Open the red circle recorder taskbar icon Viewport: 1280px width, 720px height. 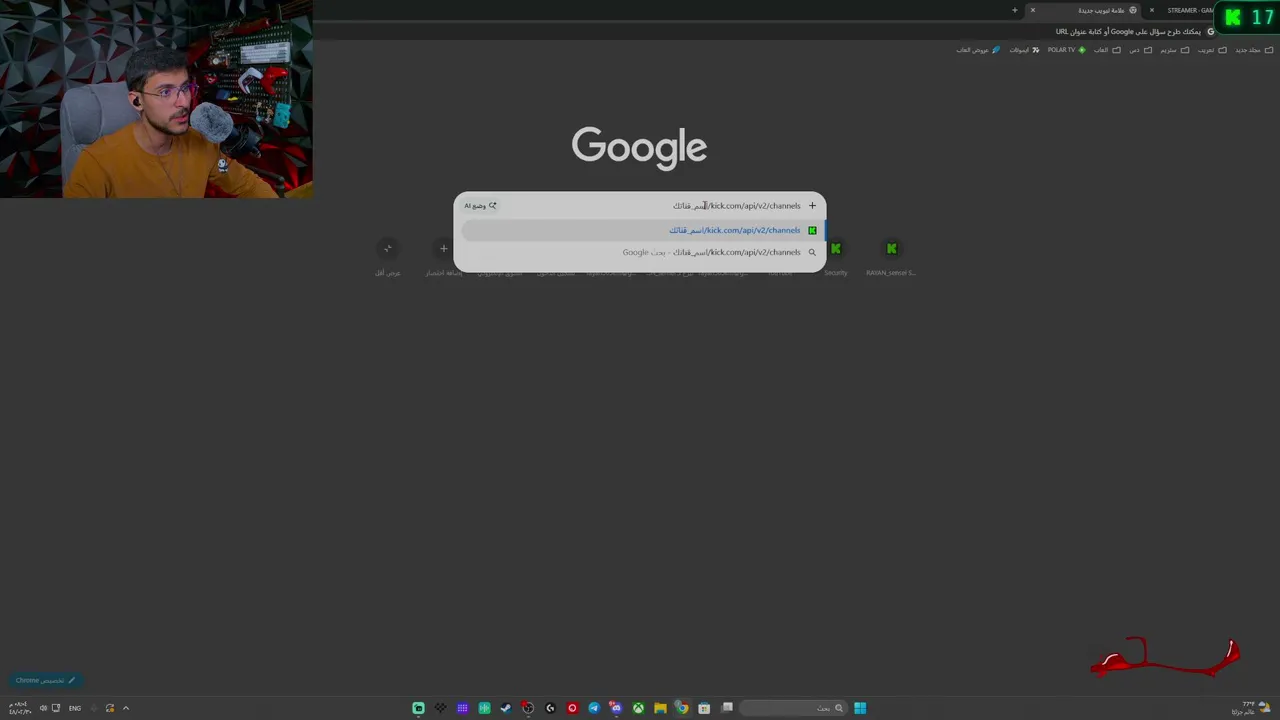(x=572, y=708)
